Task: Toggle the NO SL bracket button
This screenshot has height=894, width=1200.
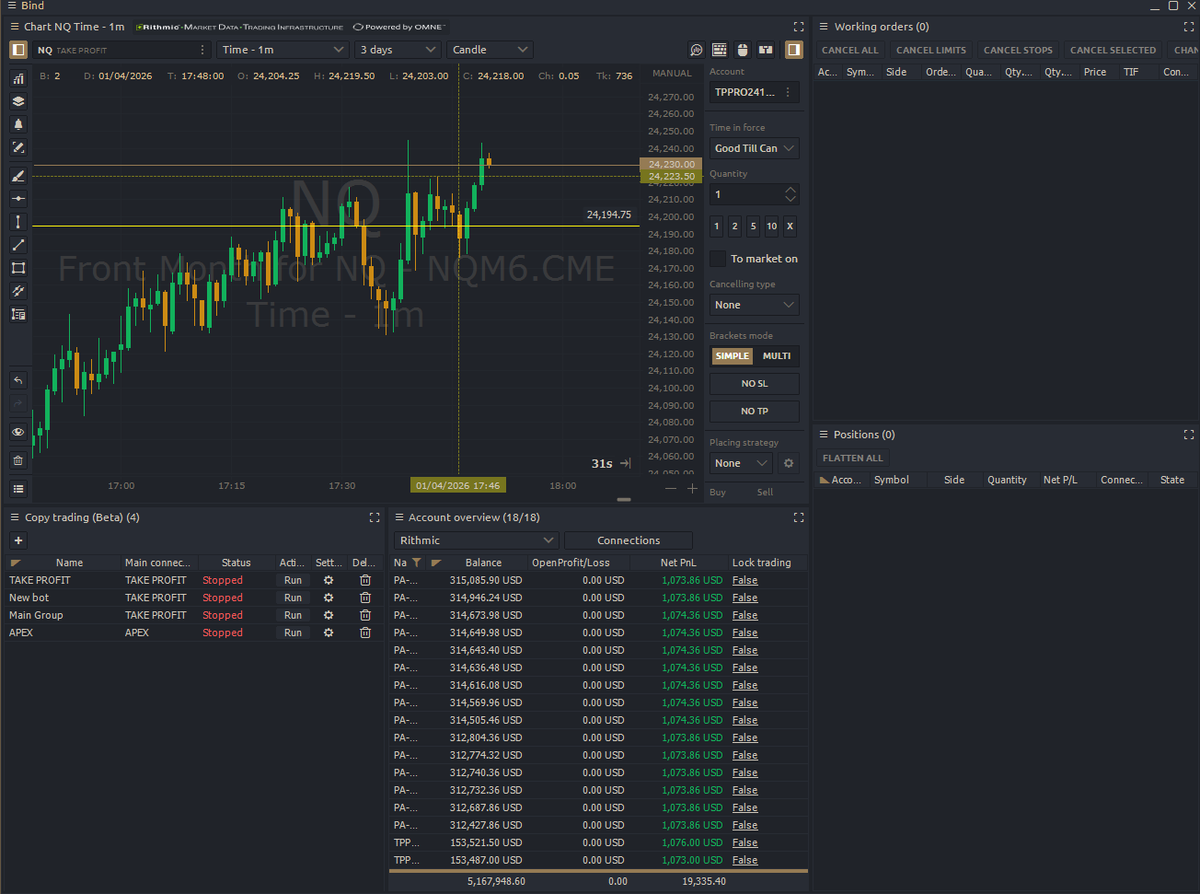Action: pyautogui.click(x=755, y=384)
